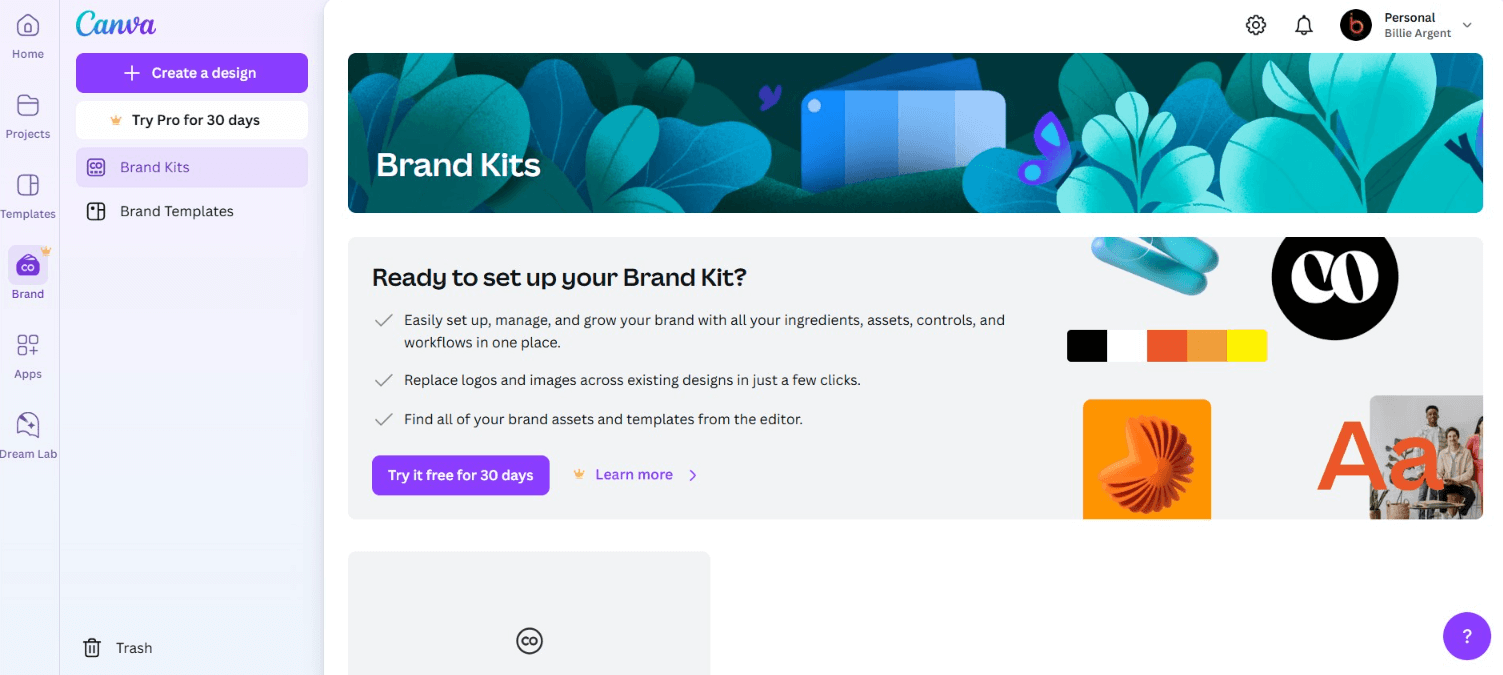This screenshot has width=1503, height=675.
Task: Select the Brand sidebar icon
Action: point(28,266)
